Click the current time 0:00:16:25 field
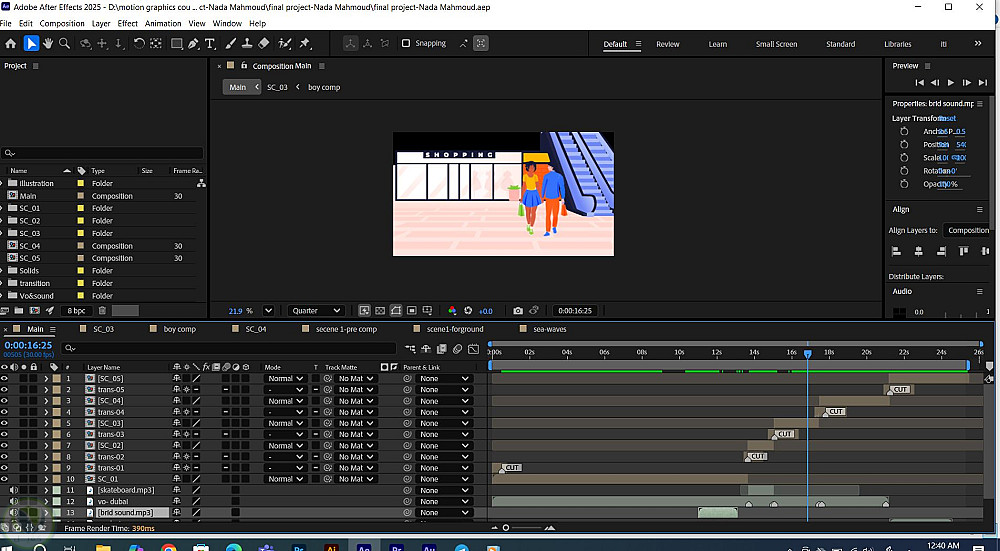 click(x=26, y=346)
